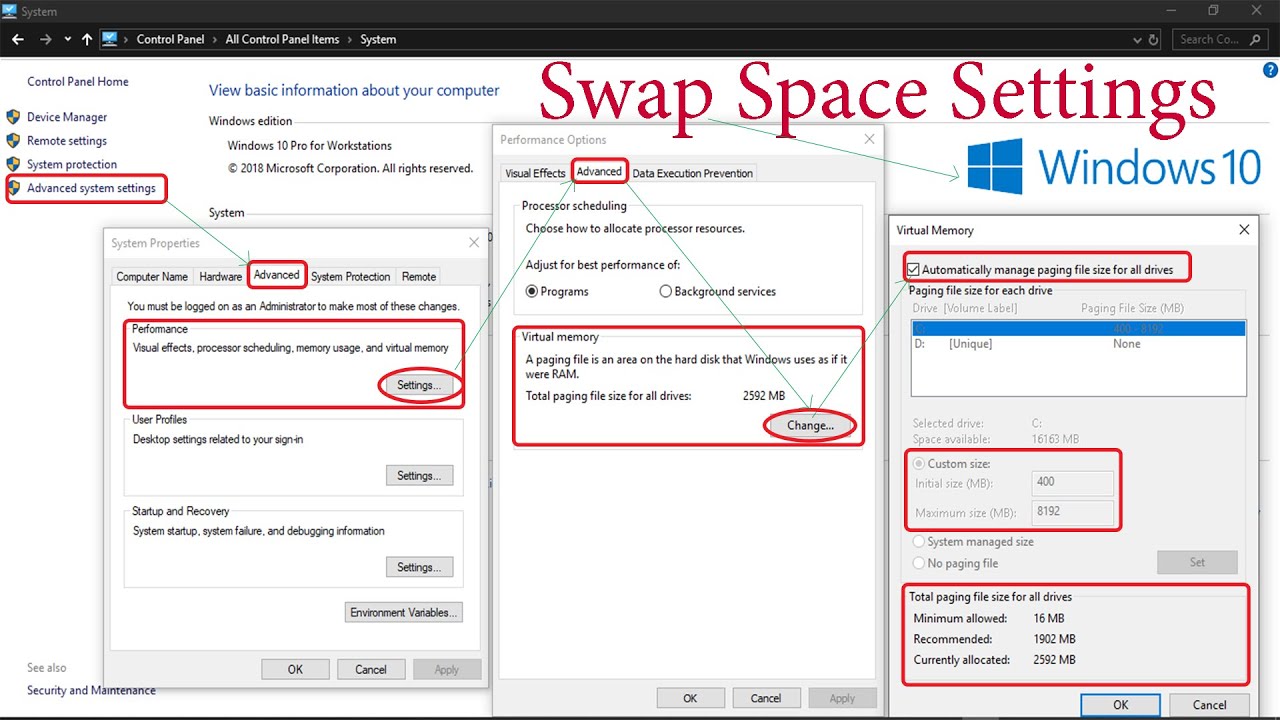The height and width of the screenshot is (720, 1280).
Task: Click the Up one level arrow
Action: pos(87,39)
